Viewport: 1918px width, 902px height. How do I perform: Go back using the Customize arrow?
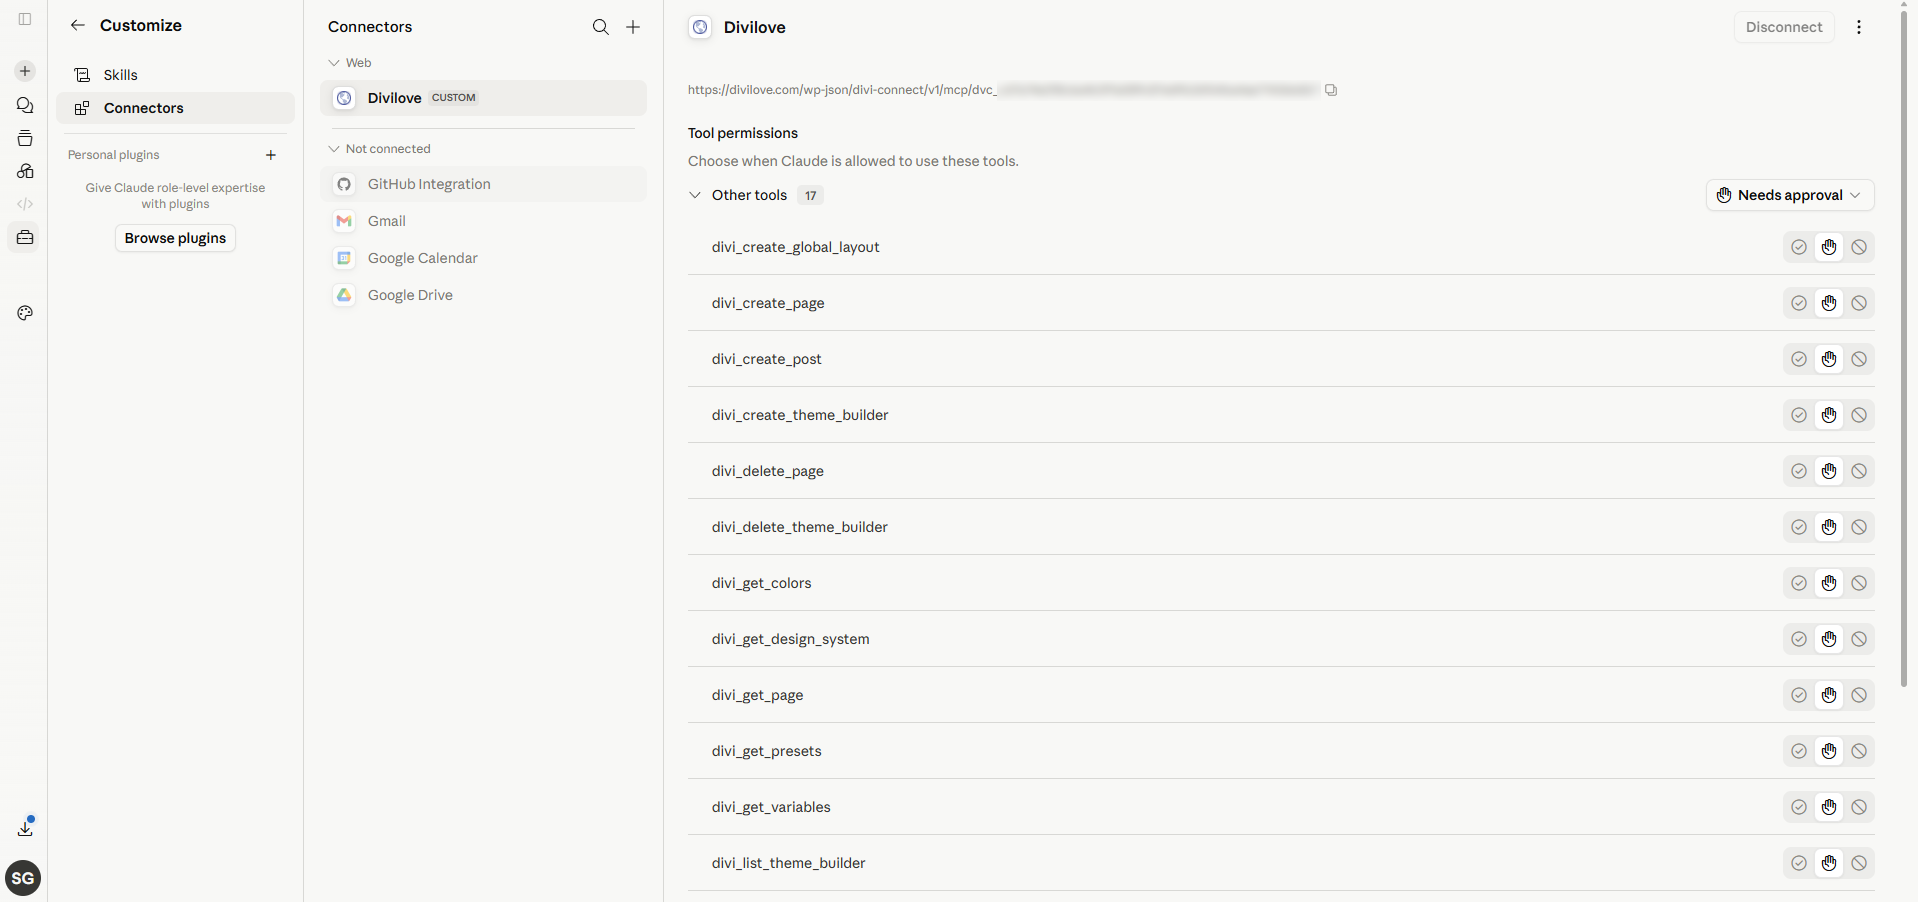(x=77, y=25)
